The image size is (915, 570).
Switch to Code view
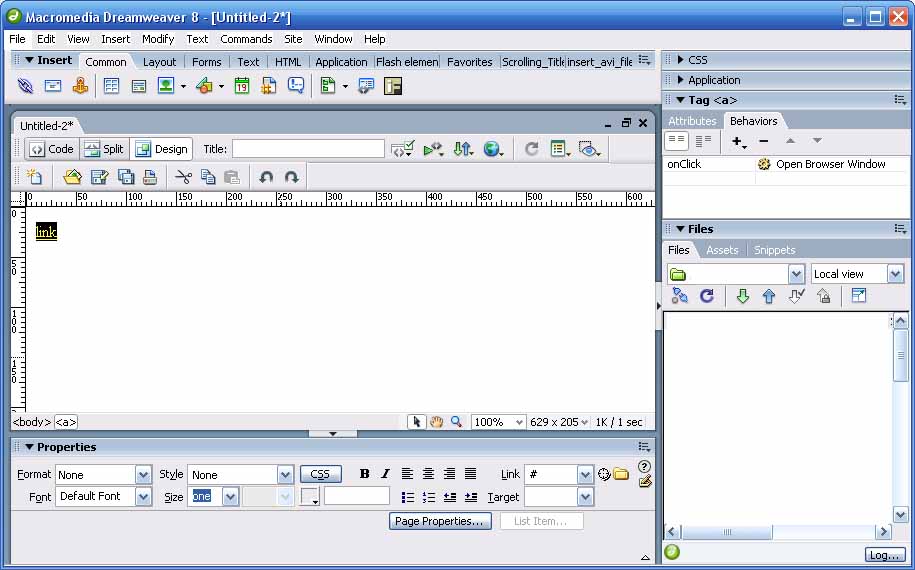[52, 149]
